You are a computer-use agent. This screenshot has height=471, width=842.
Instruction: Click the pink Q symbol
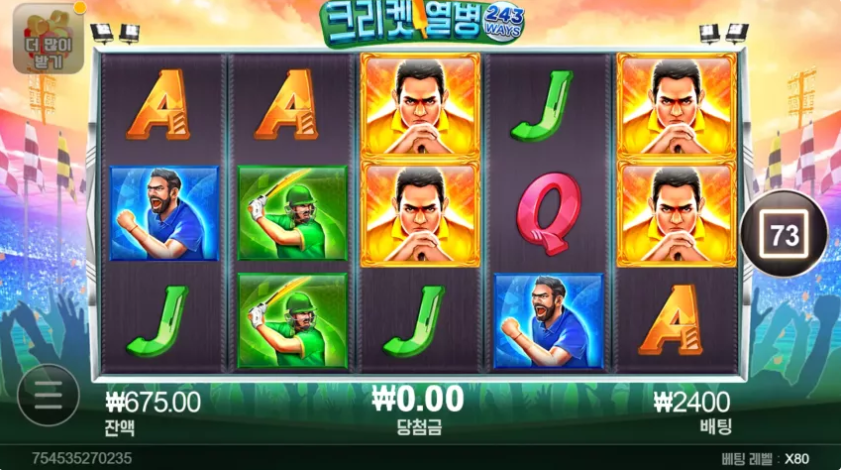coord(549,214)
